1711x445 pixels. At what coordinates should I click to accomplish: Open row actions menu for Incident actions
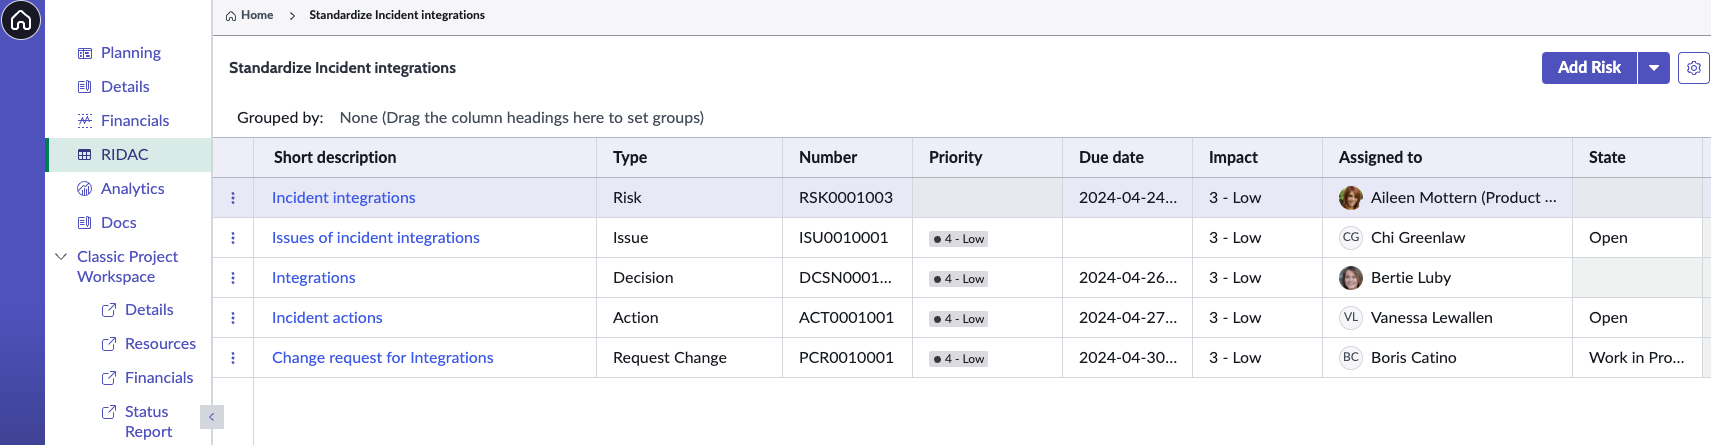[x=233, y=318]
